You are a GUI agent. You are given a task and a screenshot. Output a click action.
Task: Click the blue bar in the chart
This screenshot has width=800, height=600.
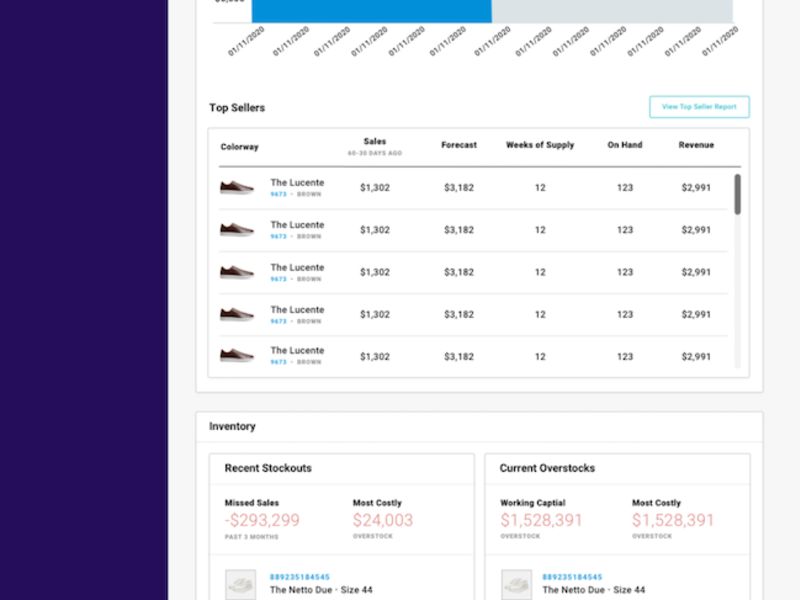tap(371, 11)
